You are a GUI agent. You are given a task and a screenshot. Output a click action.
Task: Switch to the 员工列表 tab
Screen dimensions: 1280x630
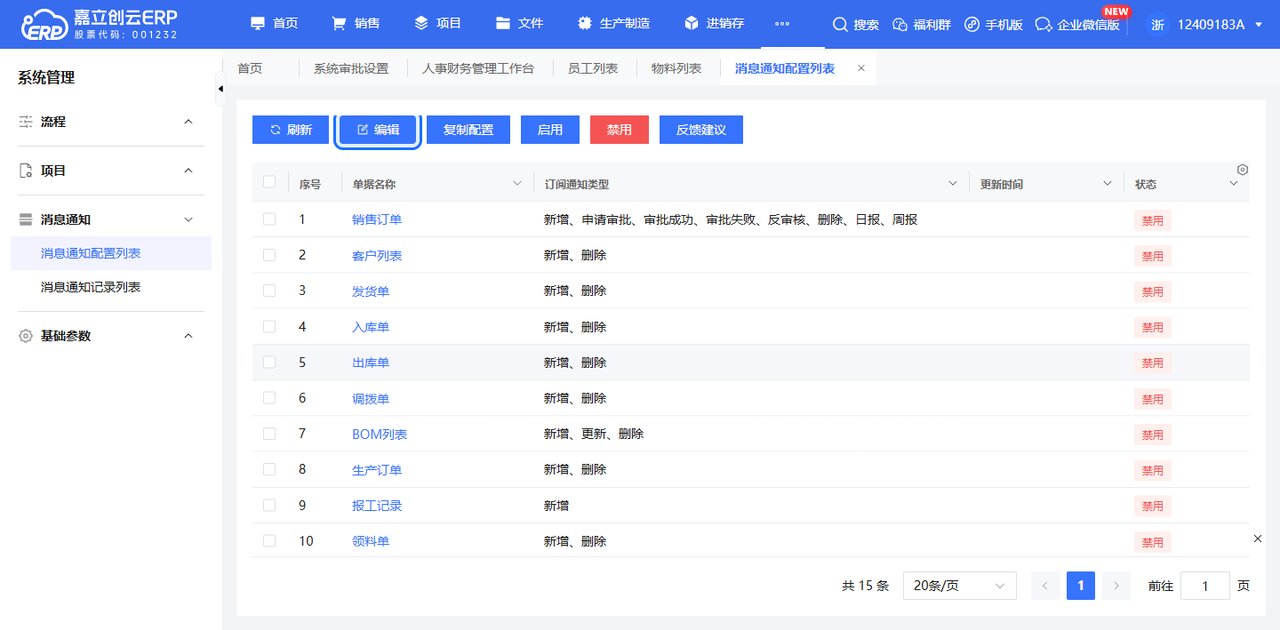(593, 68)
